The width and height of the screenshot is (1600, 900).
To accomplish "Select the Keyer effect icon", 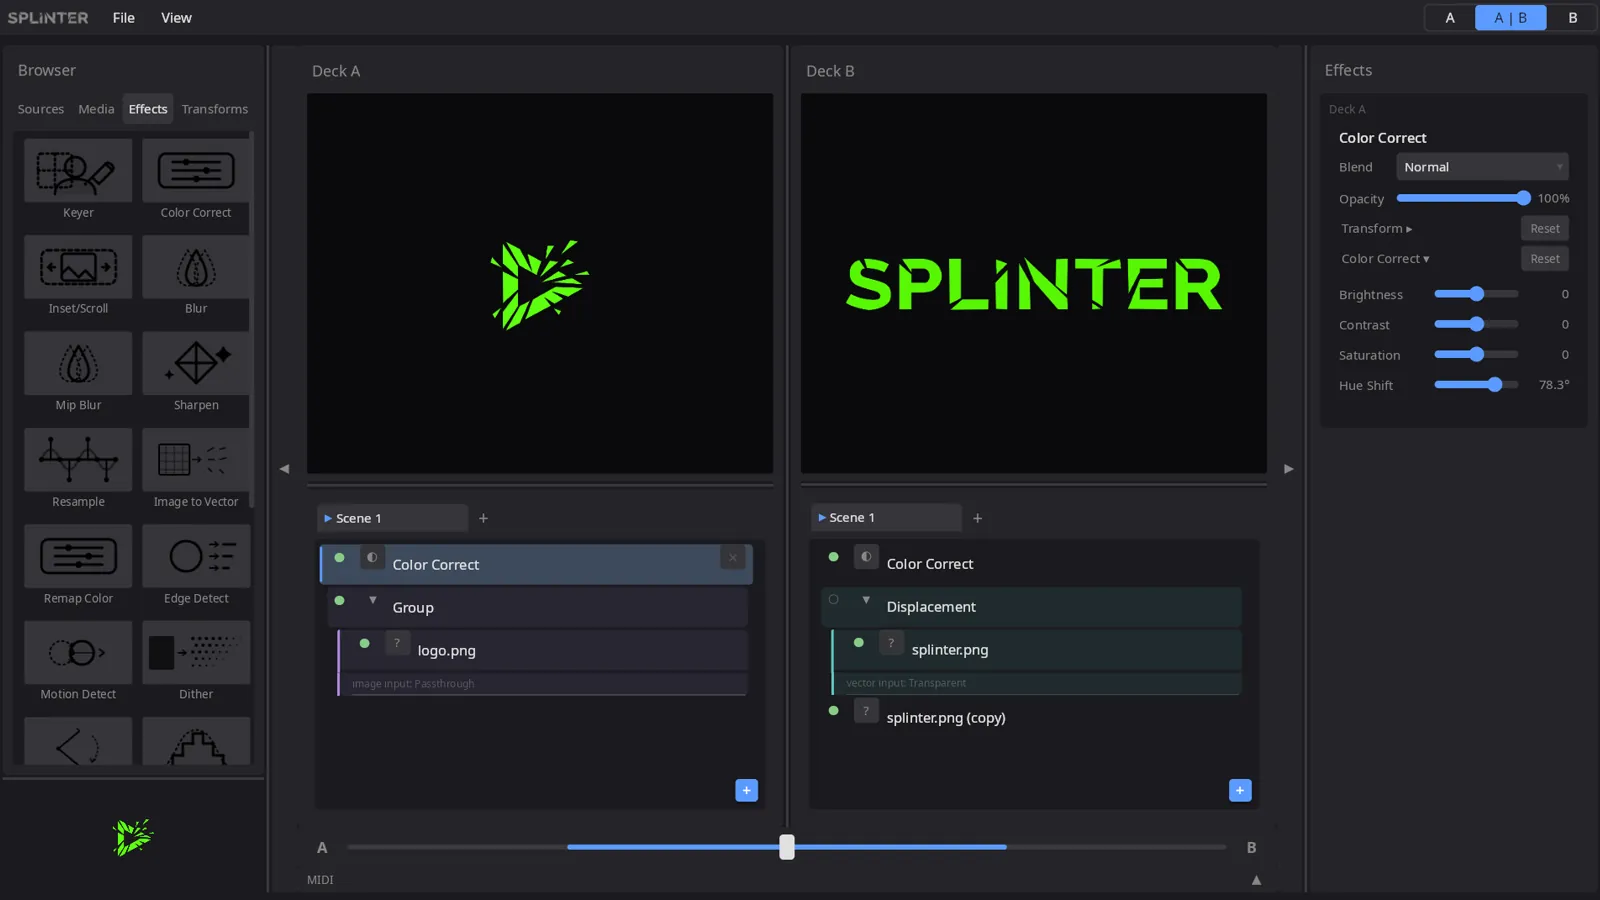I will 78,171.
